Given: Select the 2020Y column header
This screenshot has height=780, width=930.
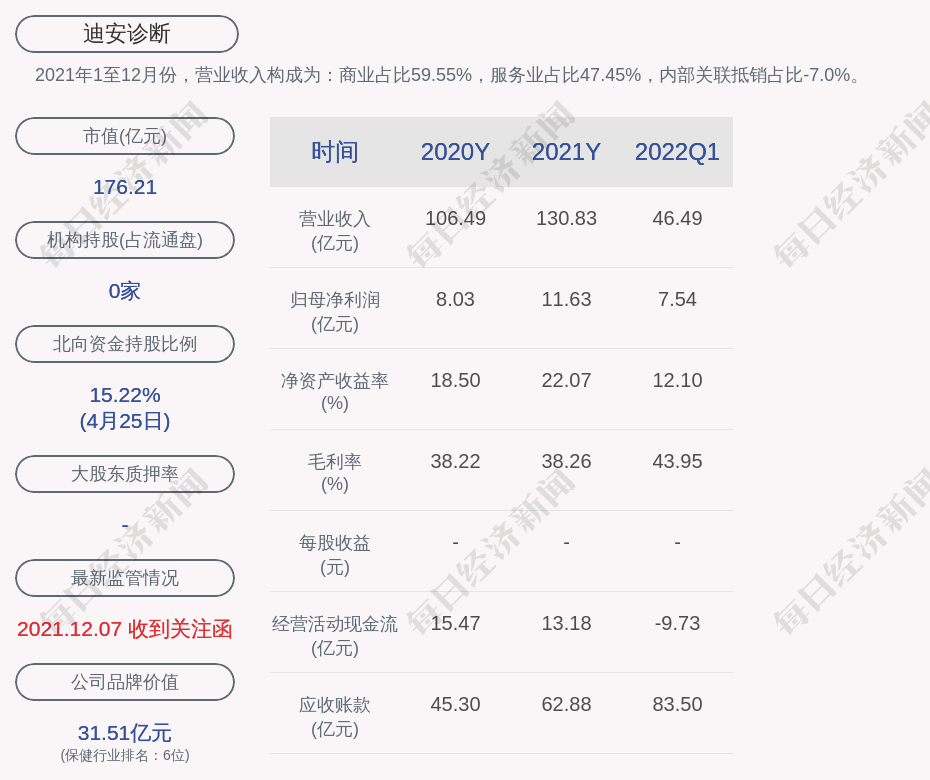Looking at the screenshot, I should (x=455, y=152).
